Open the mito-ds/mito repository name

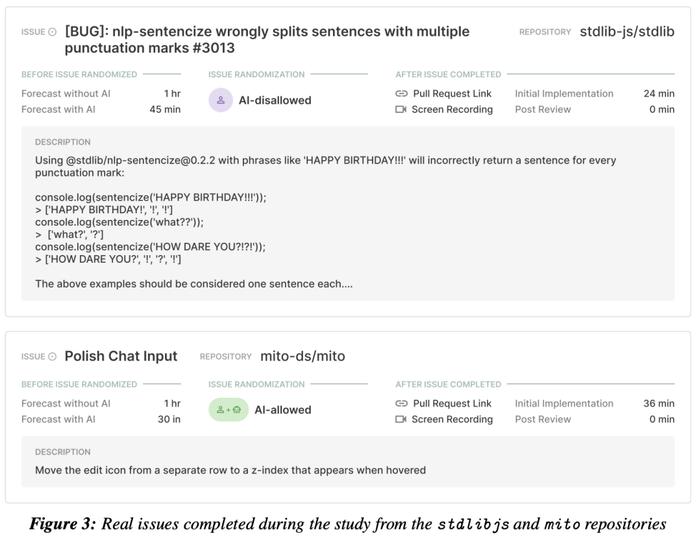point(302,356)
